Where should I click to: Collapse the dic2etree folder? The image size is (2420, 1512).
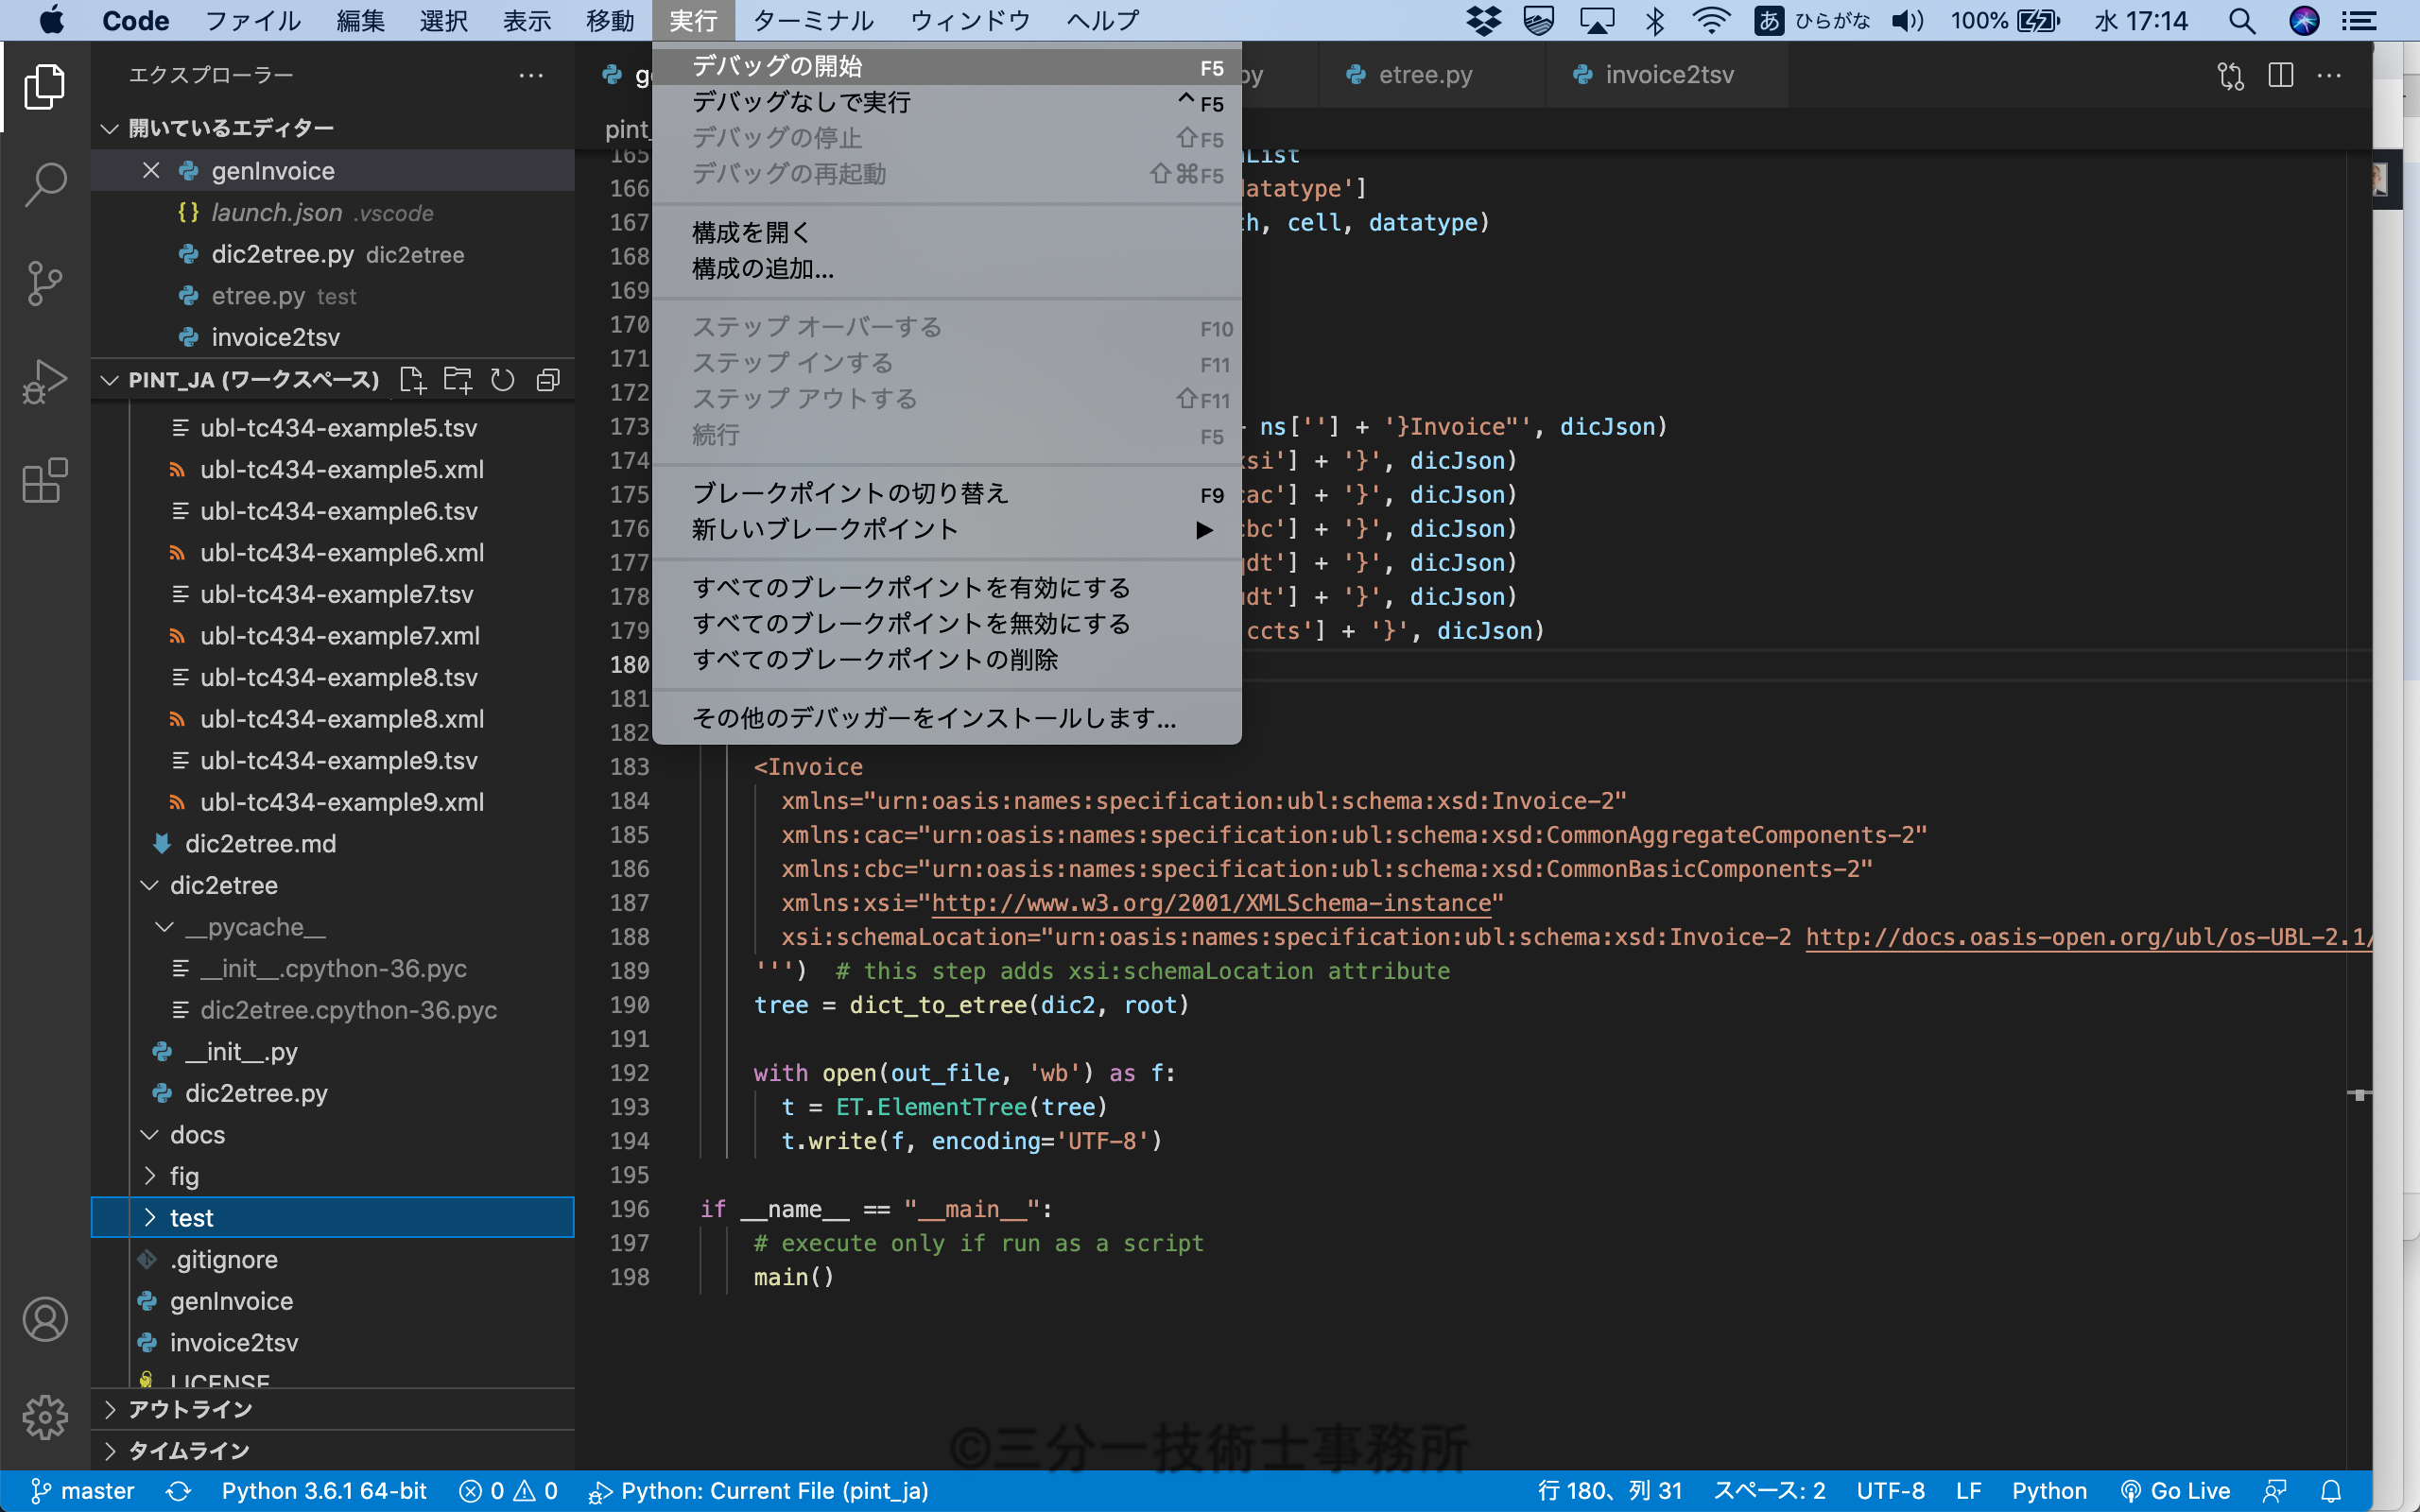pyautogui.click(x=149, y=885)
